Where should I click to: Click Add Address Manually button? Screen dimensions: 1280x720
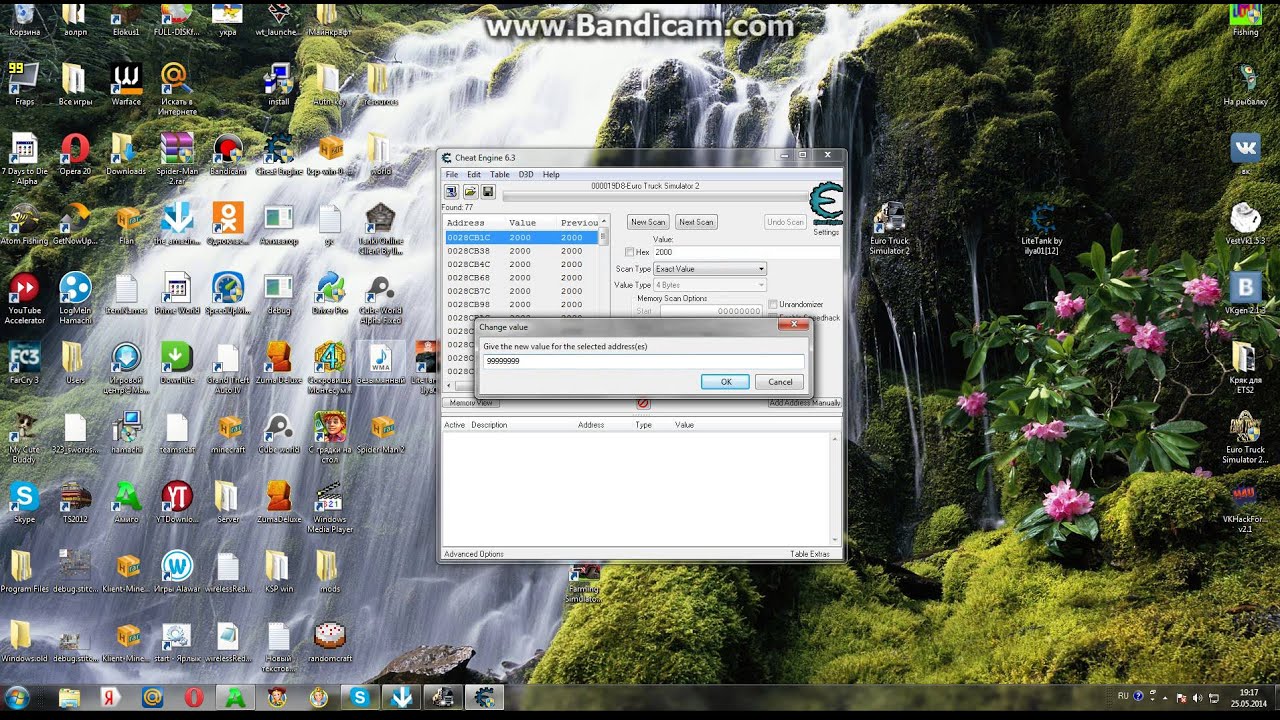[804, 403]
